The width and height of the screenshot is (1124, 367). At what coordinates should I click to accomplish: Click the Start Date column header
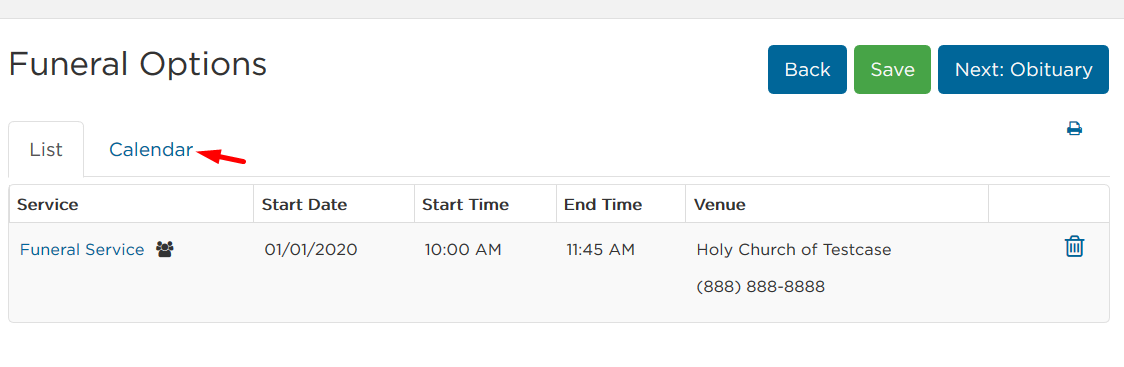(x=304, y=204)
